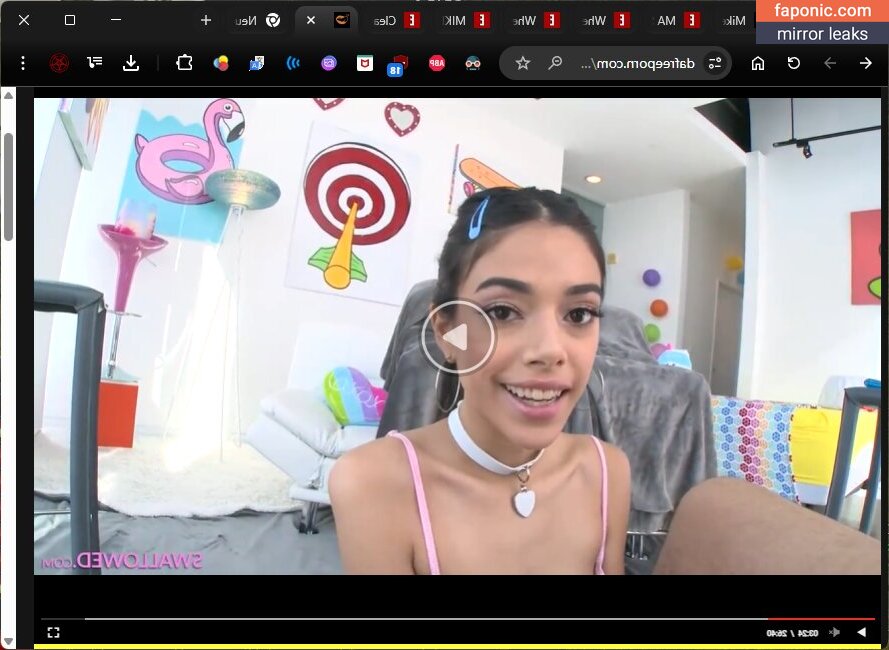Open the browser three-dot menu
Image resolution: width=889 pixels, height=650 pixels.
click(x=23, y=63)
